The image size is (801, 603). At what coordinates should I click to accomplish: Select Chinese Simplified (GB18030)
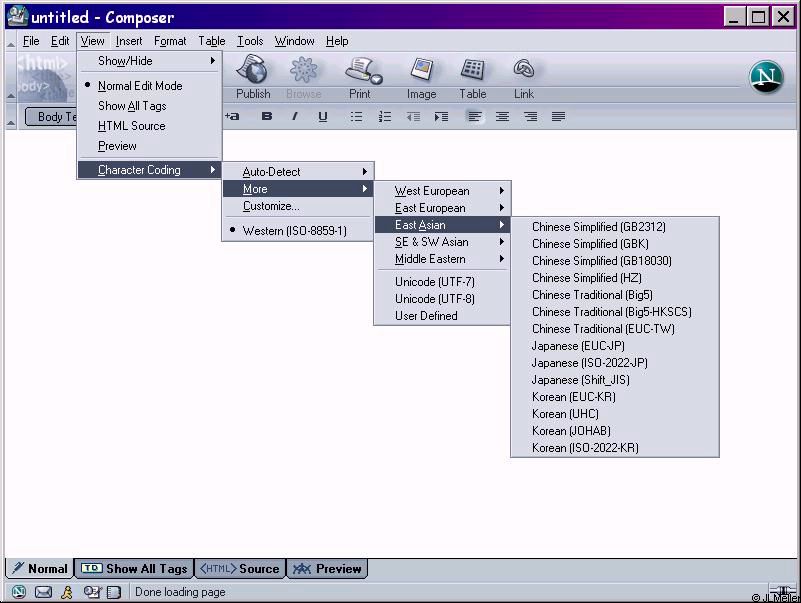(615, 261)
